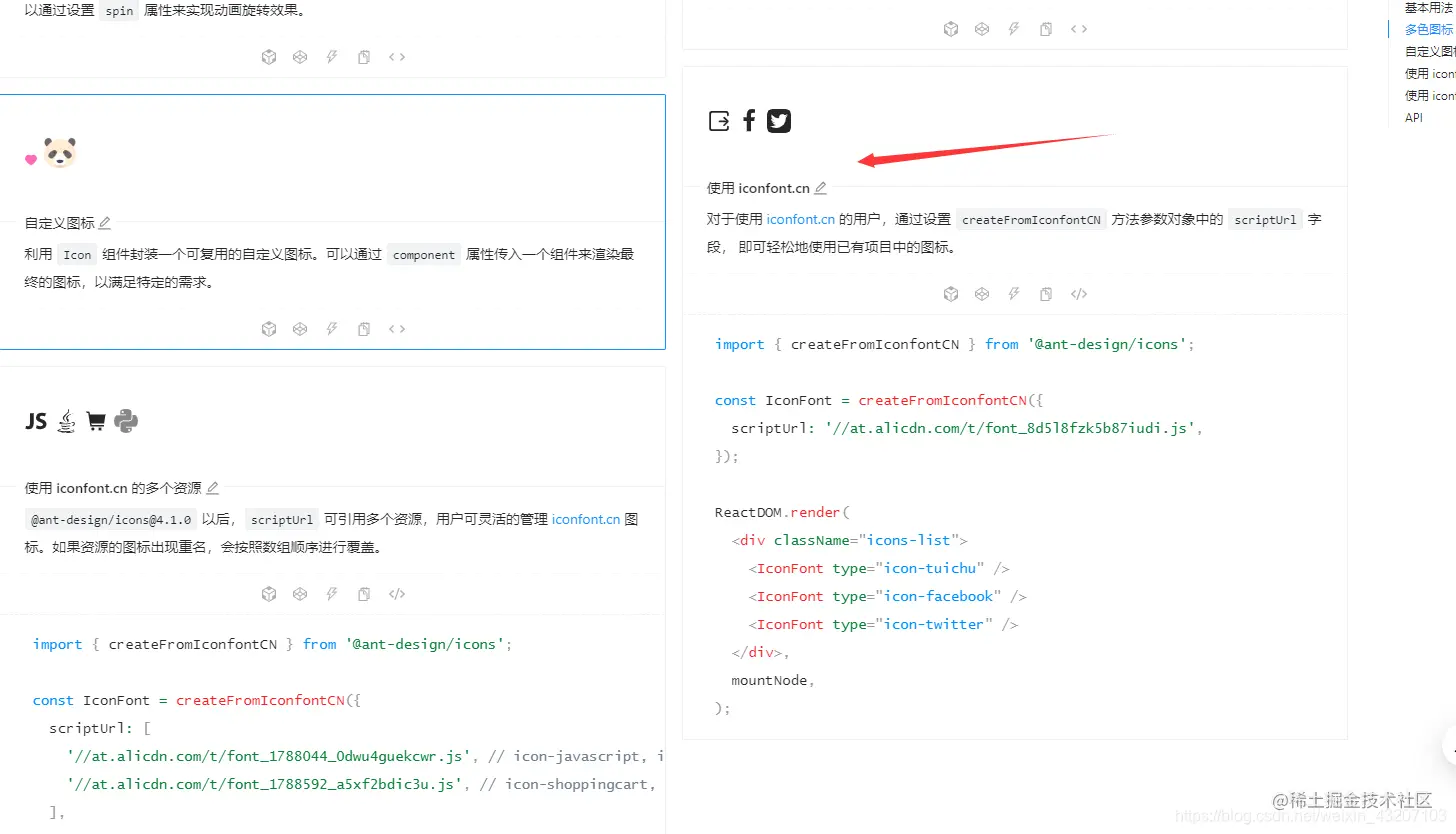Copy code in the spin demo card

point(364,57)
